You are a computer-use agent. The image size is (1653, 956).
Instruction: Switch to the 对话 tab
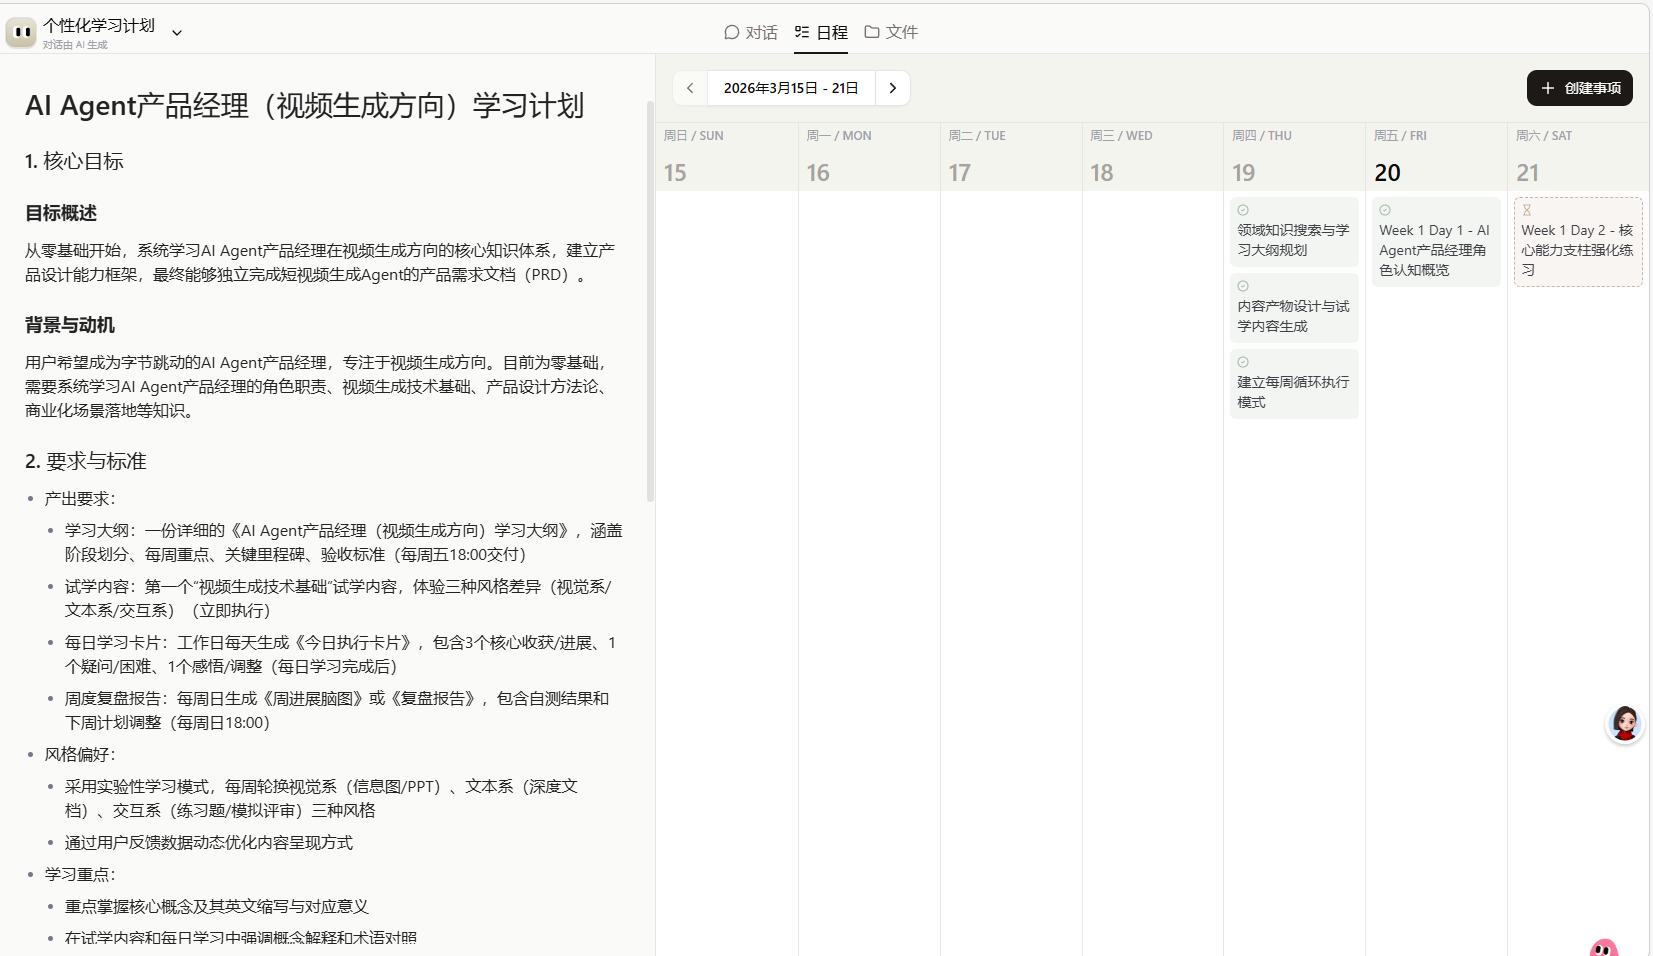coord(752,32)
